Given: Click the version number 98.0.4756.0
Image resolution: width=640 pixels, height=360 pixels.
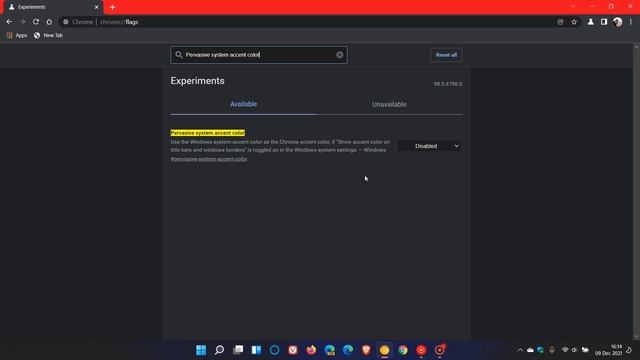Looking at the screenshot, I should [x=448, y=84].
